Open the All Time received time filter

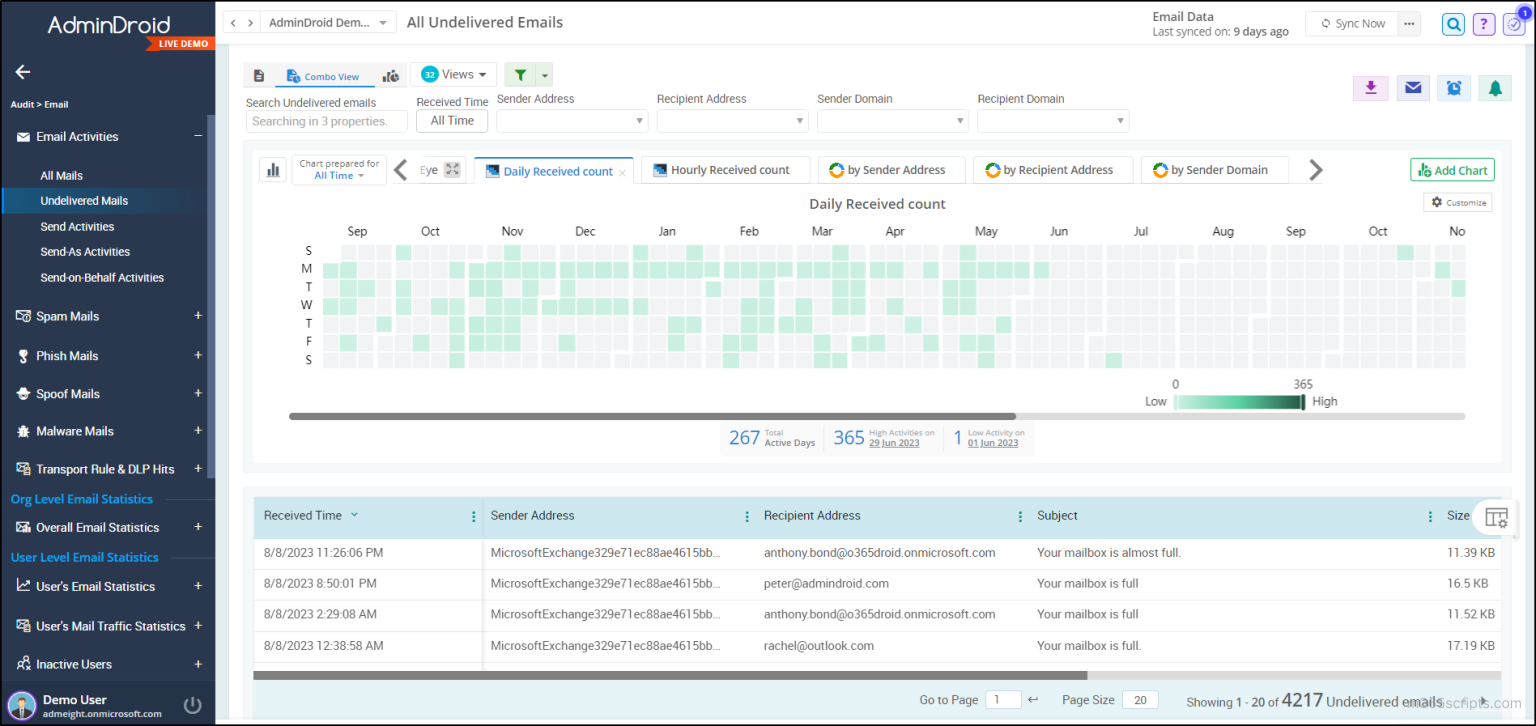coord(452,120)
